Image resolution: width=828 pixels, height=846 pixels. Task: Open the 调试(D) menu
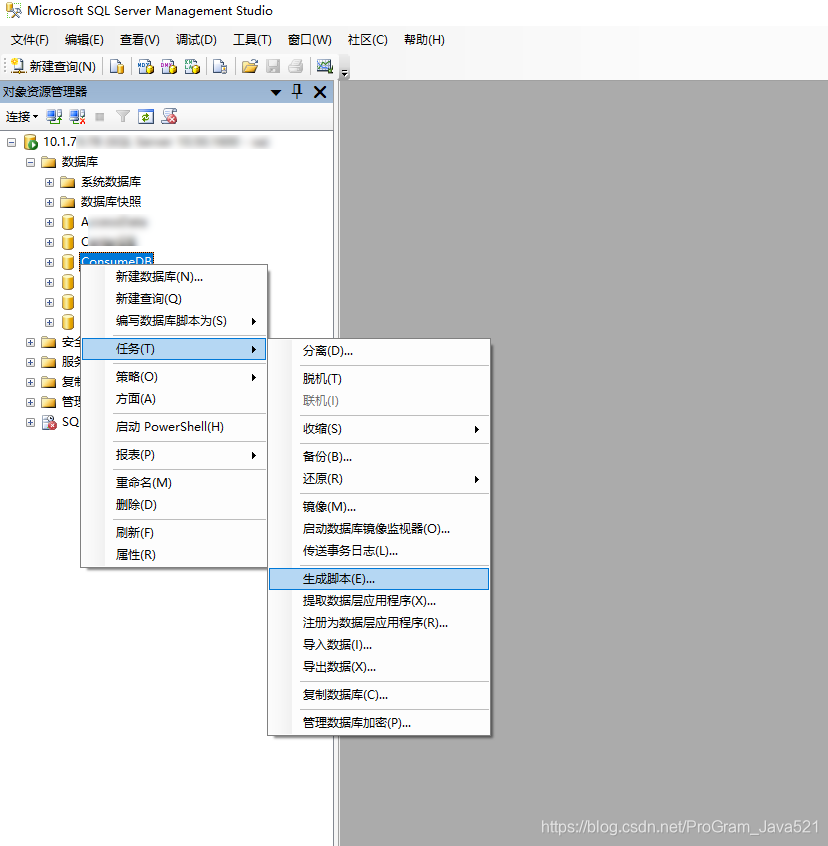(196, 40)
